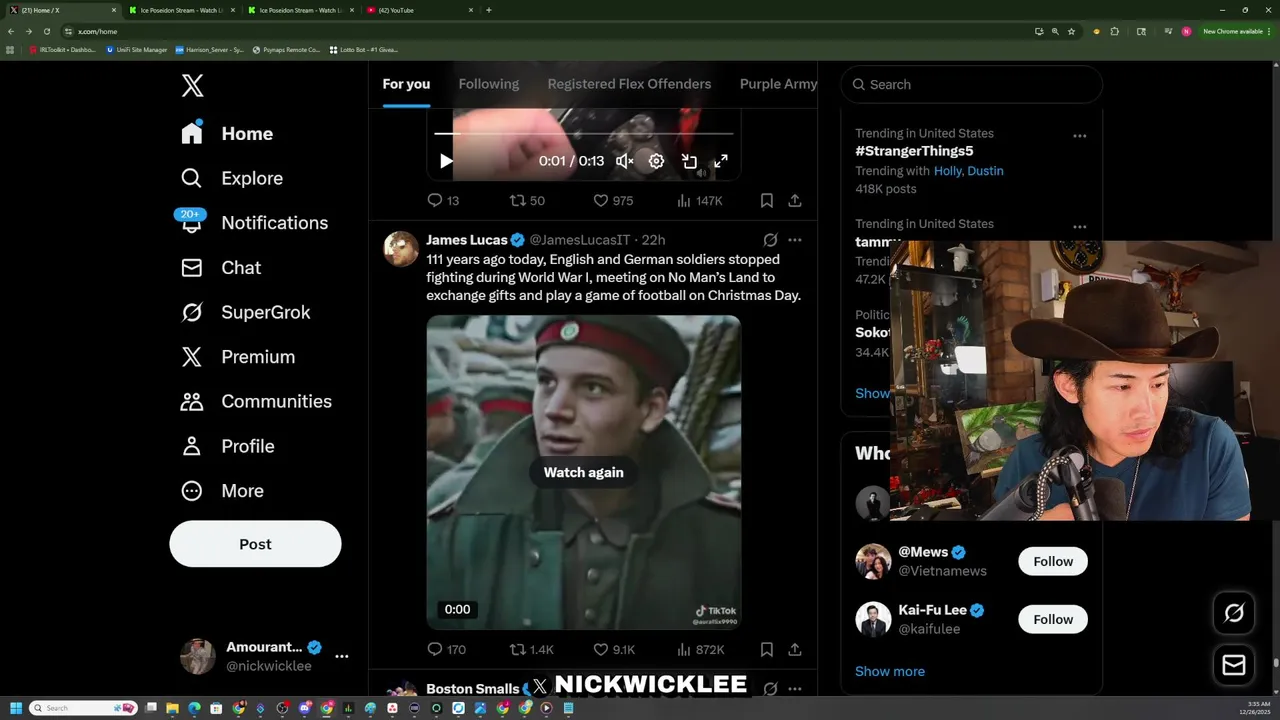The width and height of the screenshot is (1280, 720).
Task: Open James Lucas profile avatar
Action: [401, 249]
